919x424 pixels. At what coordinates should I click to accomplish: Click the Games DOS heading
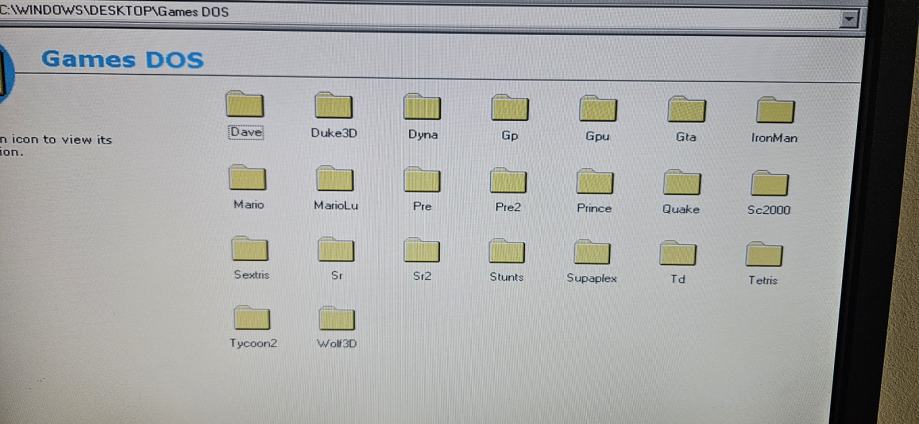122,59
